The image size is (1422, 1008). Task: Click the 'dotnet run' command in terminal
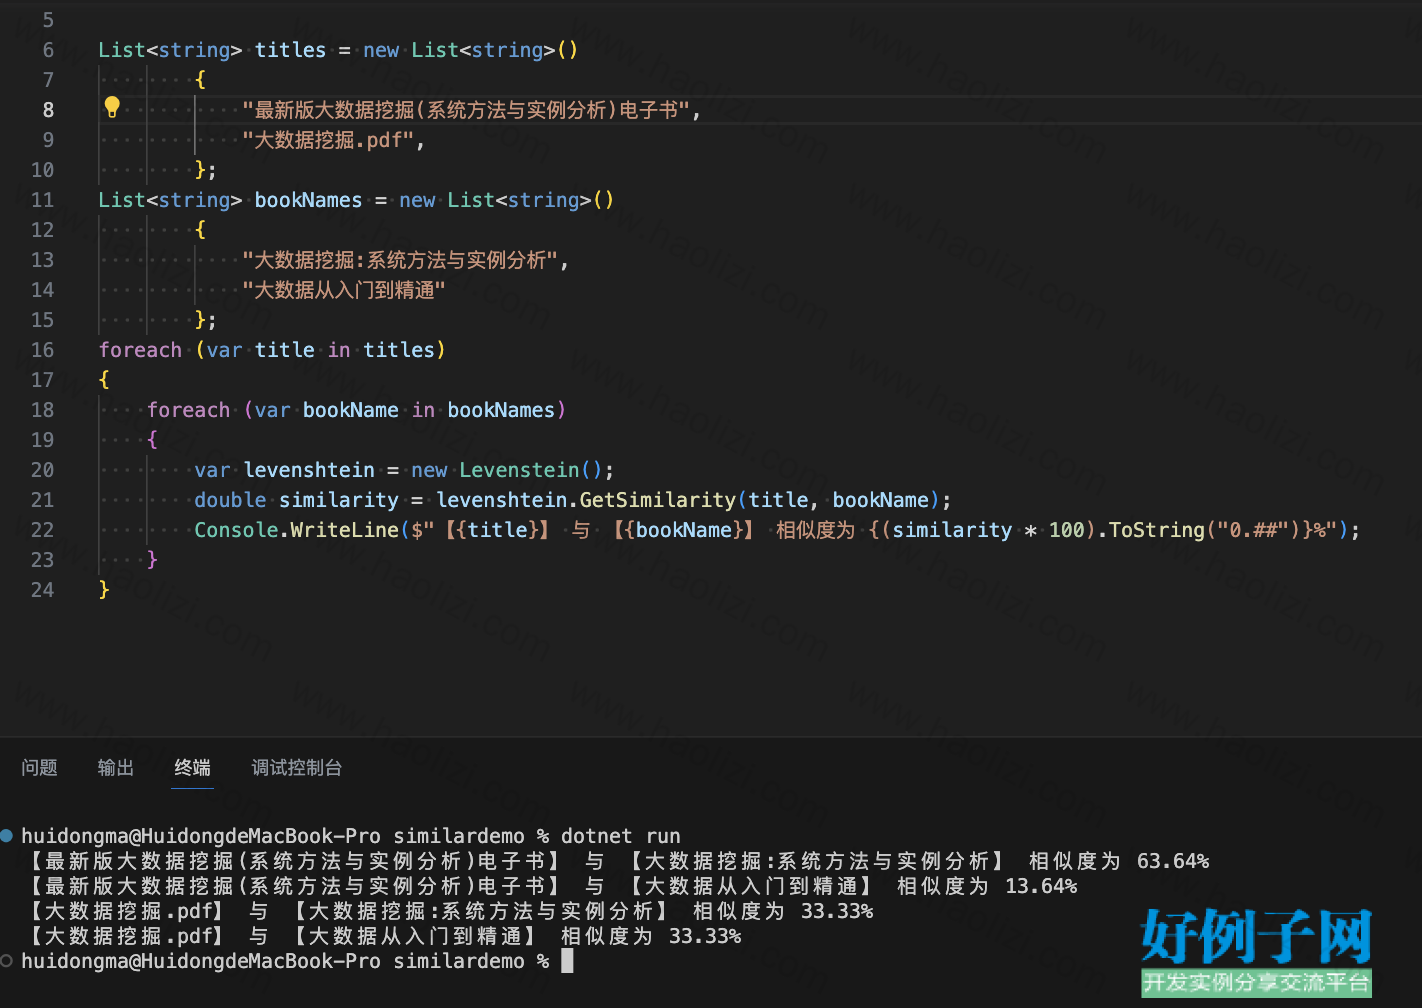coord(620,836)
